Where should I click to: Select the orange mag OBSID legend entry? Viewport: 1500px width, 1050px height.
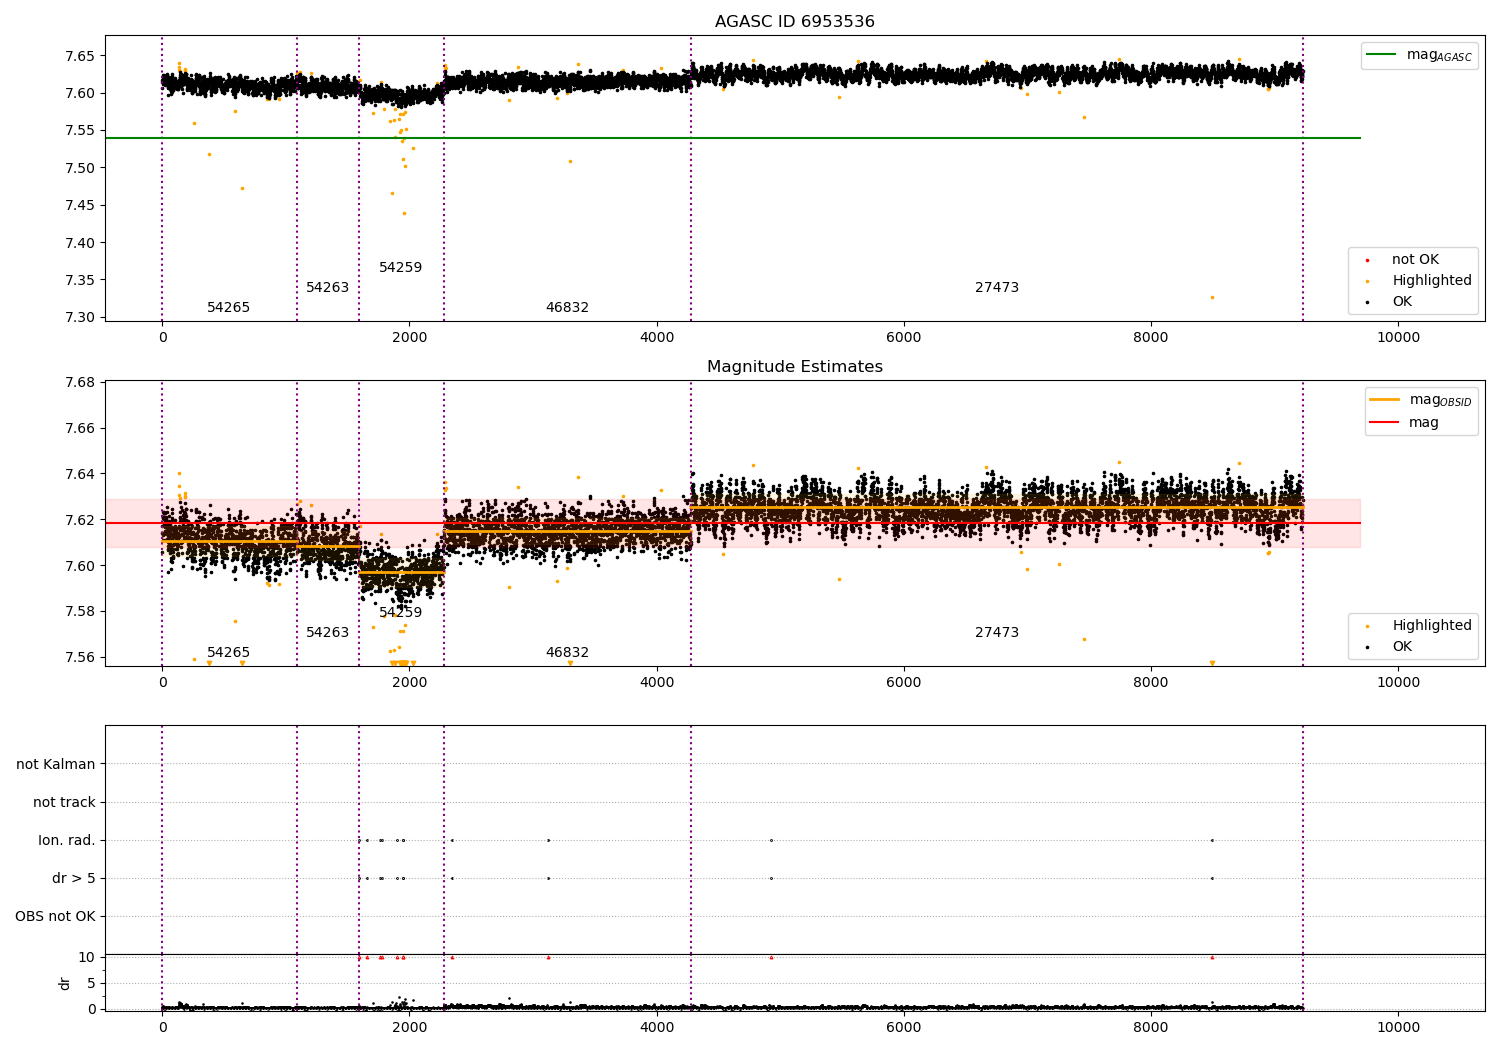click(x=1421, y=400)
